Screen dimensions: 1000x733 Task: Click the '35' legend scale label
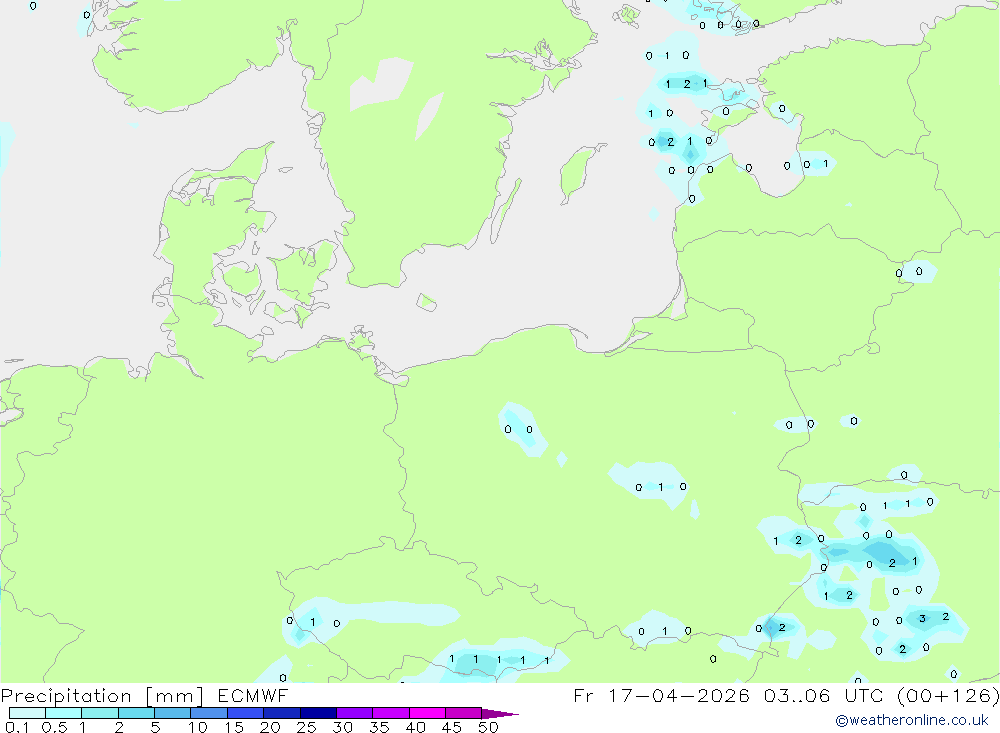[x=379, y=727]
